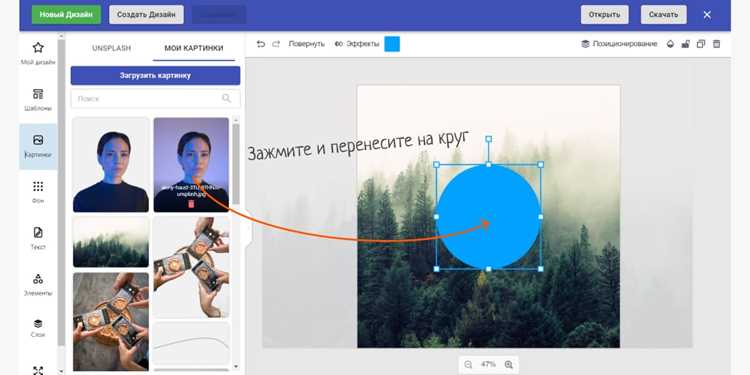Image resolution: width=750 pixels, height=375 pixels.
Task: Zoom out with the minus magnifier
Action: [x=468, y=364]
